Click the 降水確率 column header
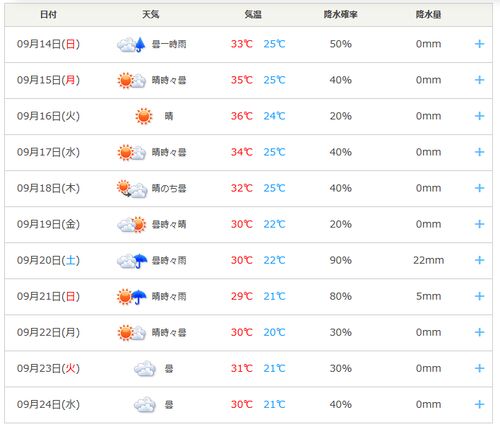The width and height of the screenshot is (500, 429). pyautogui.click(x=341, y=14)
